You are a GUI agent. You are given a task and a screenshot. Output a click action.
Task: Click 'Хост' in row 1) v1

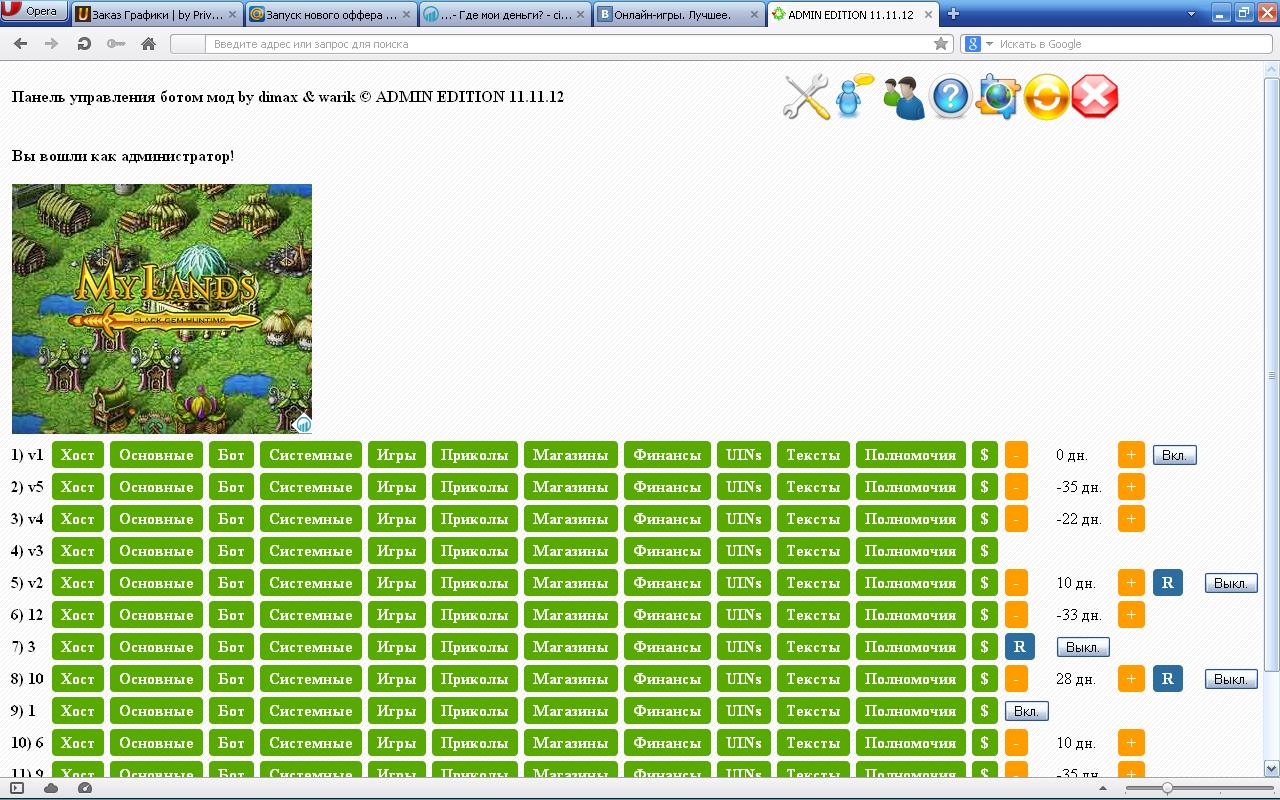coord(78,455)
